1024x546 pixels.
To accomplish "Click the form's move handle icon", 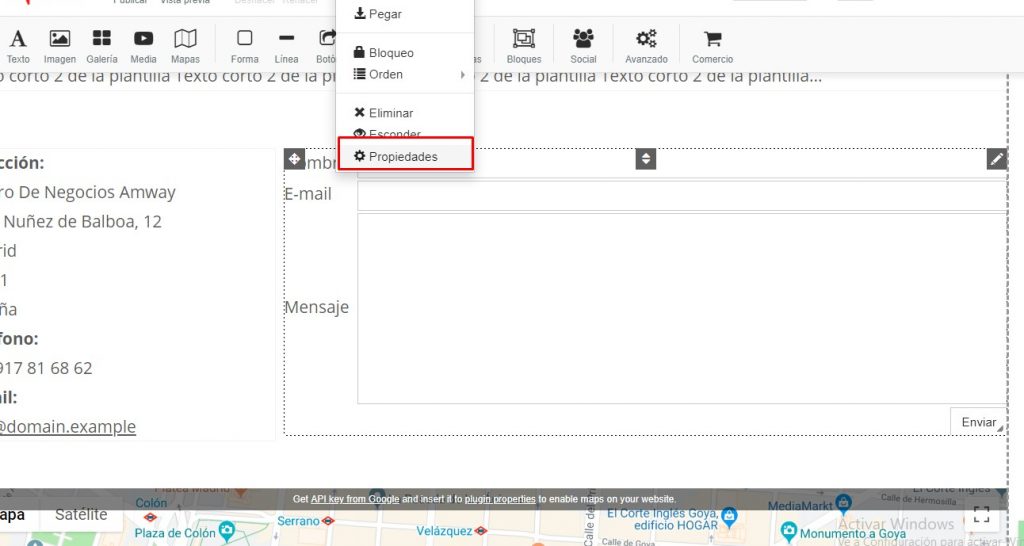I will click(294, 159).
